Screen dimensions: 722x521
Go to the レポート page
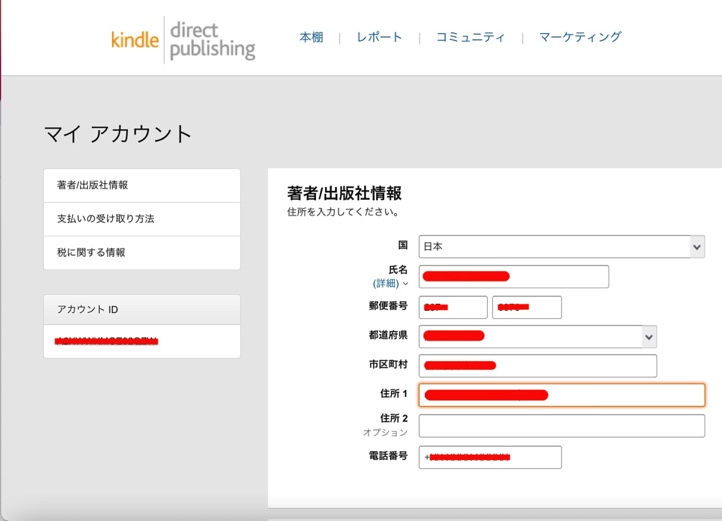pos(379,37)
